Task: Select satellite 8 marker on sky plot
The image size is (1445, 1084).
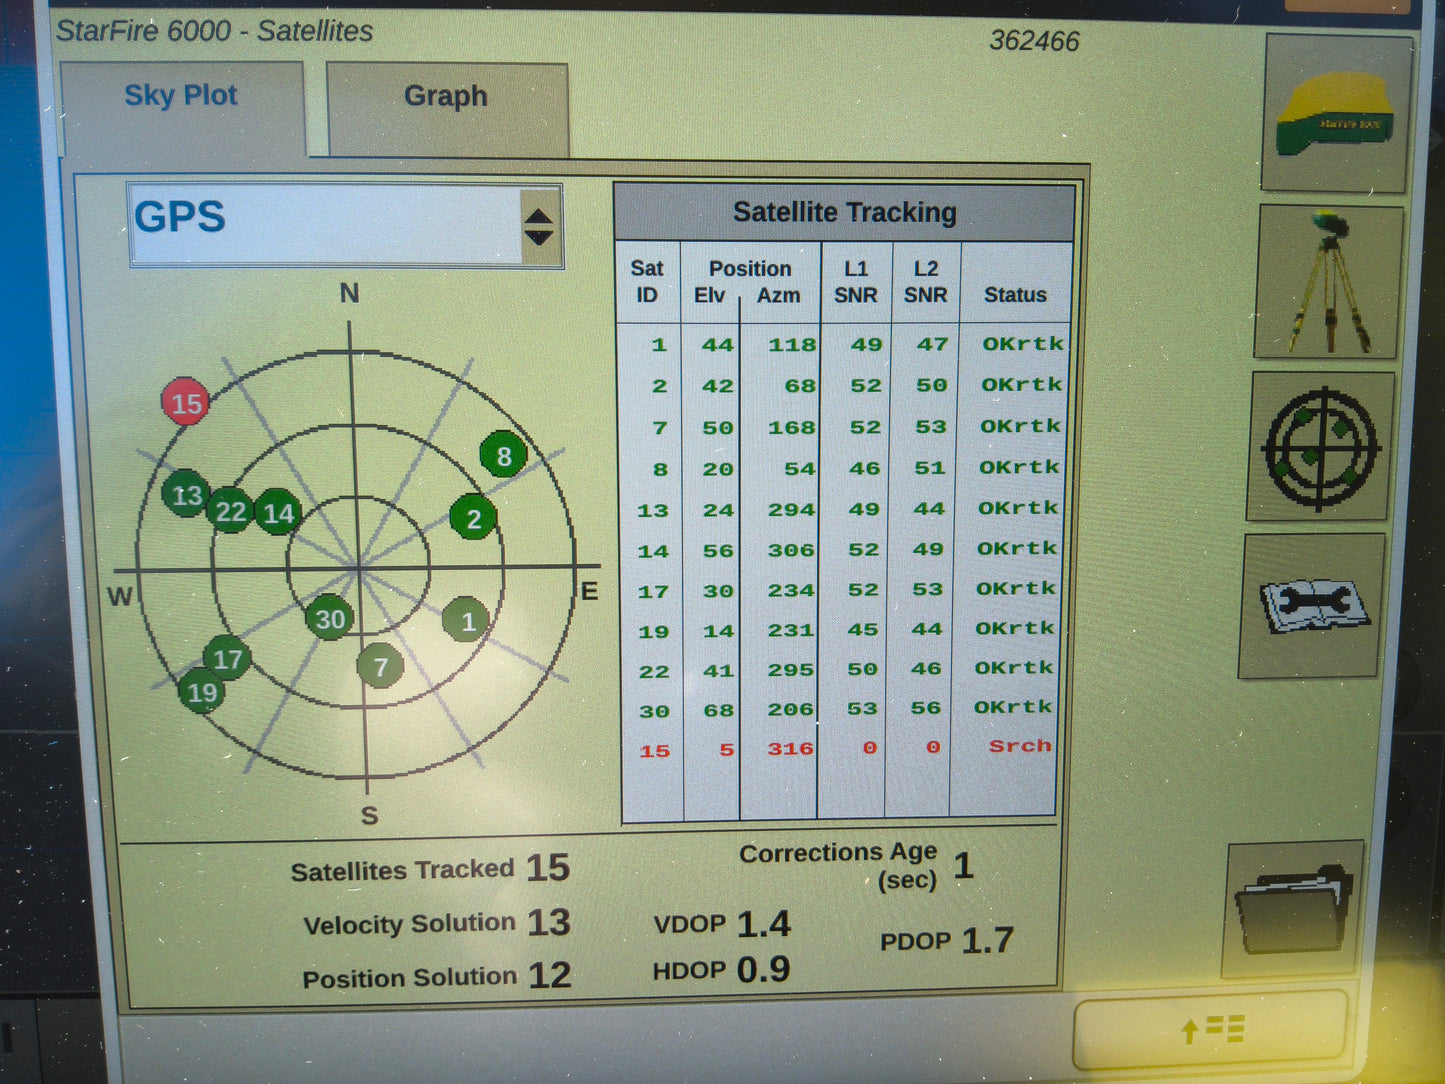Action: click(x=503, y=456)
